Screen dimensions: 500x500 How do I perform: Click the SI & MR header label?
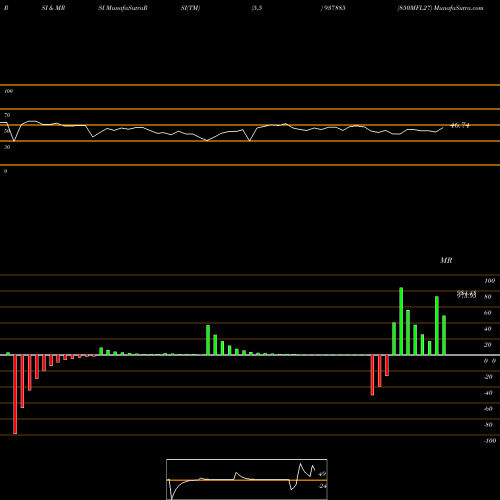[53, 8]
